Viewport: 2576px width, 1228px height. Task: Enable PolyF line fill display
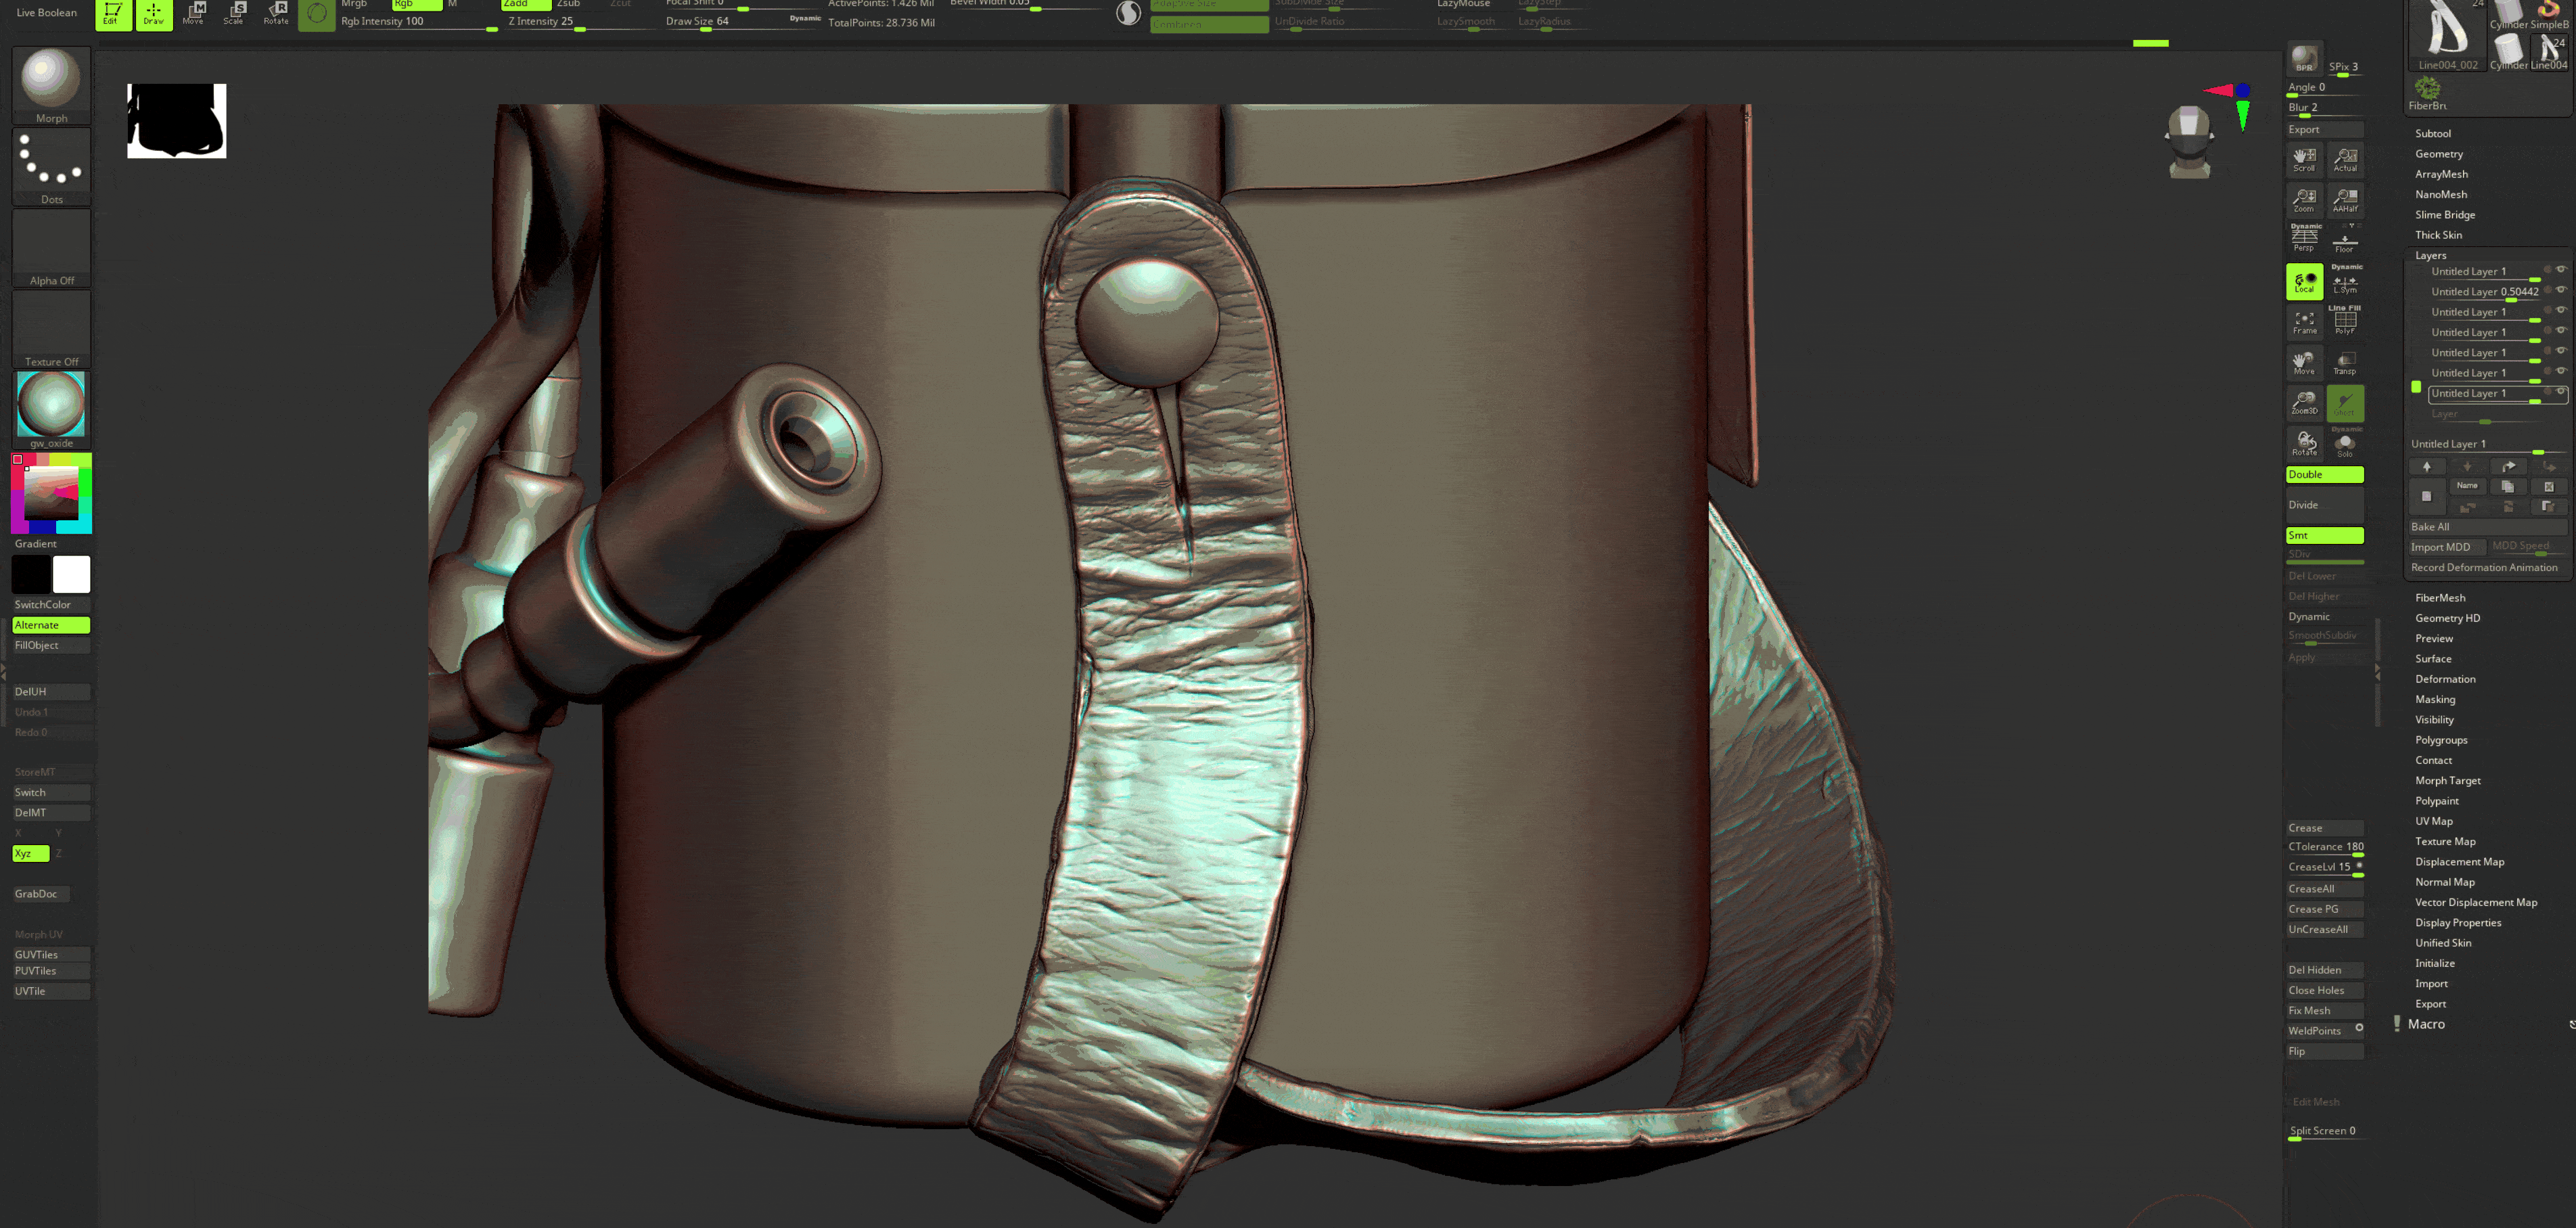2345,321
